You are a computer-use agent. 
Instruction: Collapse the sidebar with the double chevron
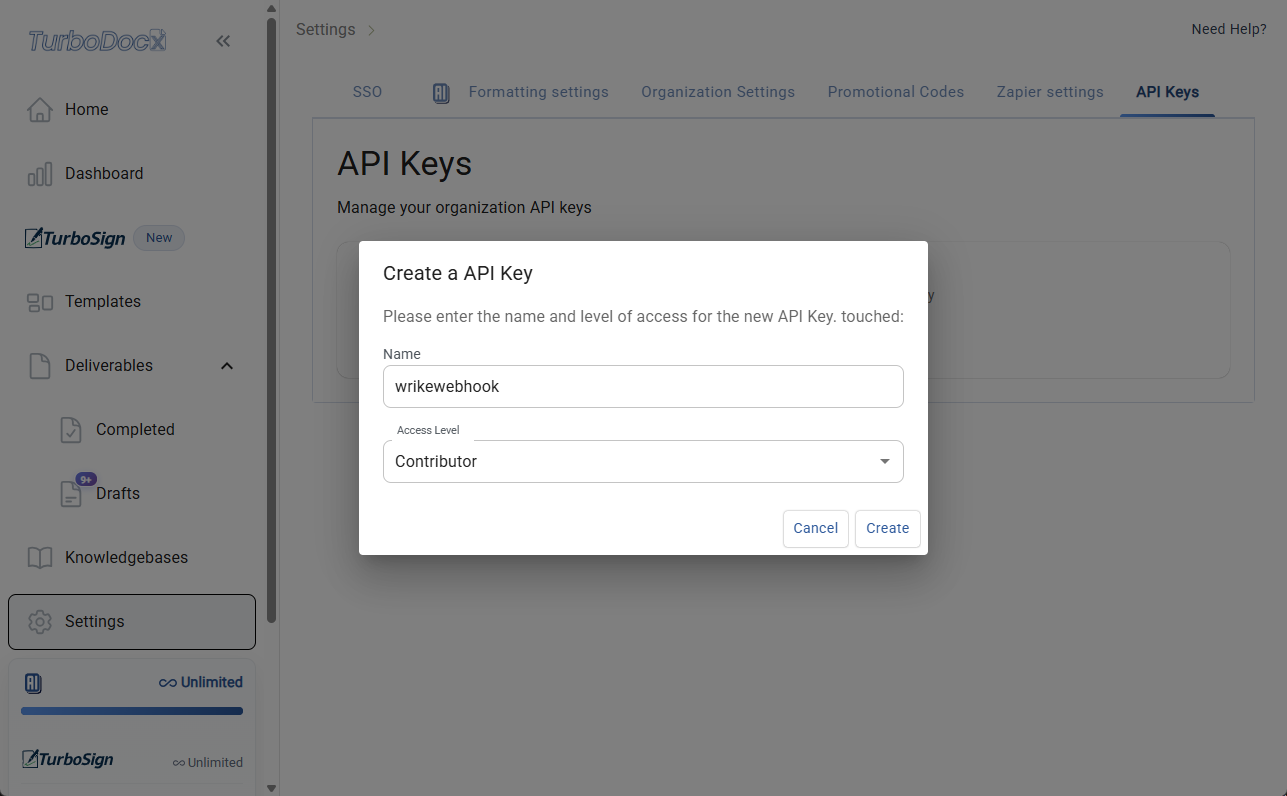pyautogui.click(x=223, y=41)
